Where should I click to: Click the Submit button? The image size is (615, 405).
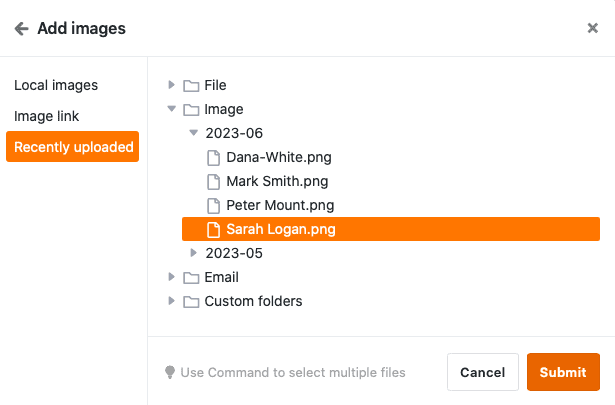click(x=563, y=372)
